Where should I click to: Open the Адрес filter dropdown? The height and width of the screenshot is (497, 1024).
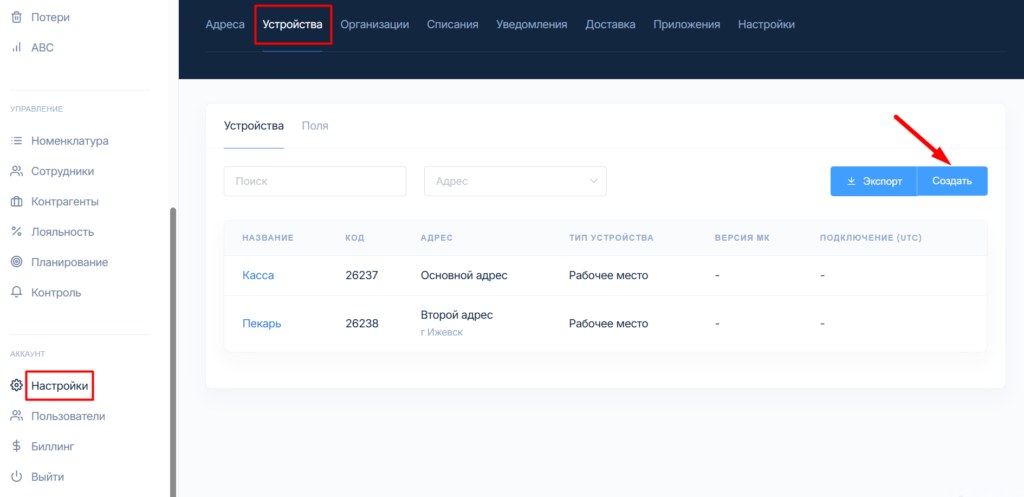[x=515, y=181]
